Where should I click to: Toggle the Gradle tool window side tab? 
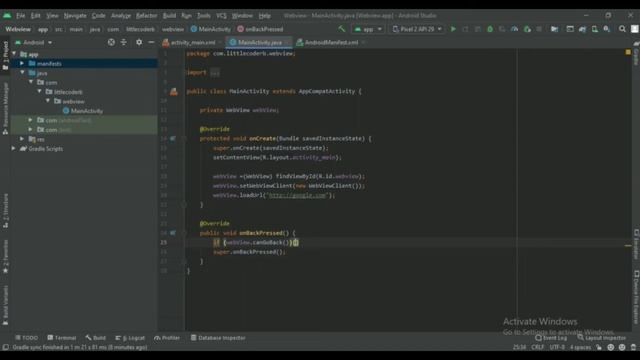pyautogui.click(x=636, y=53)
